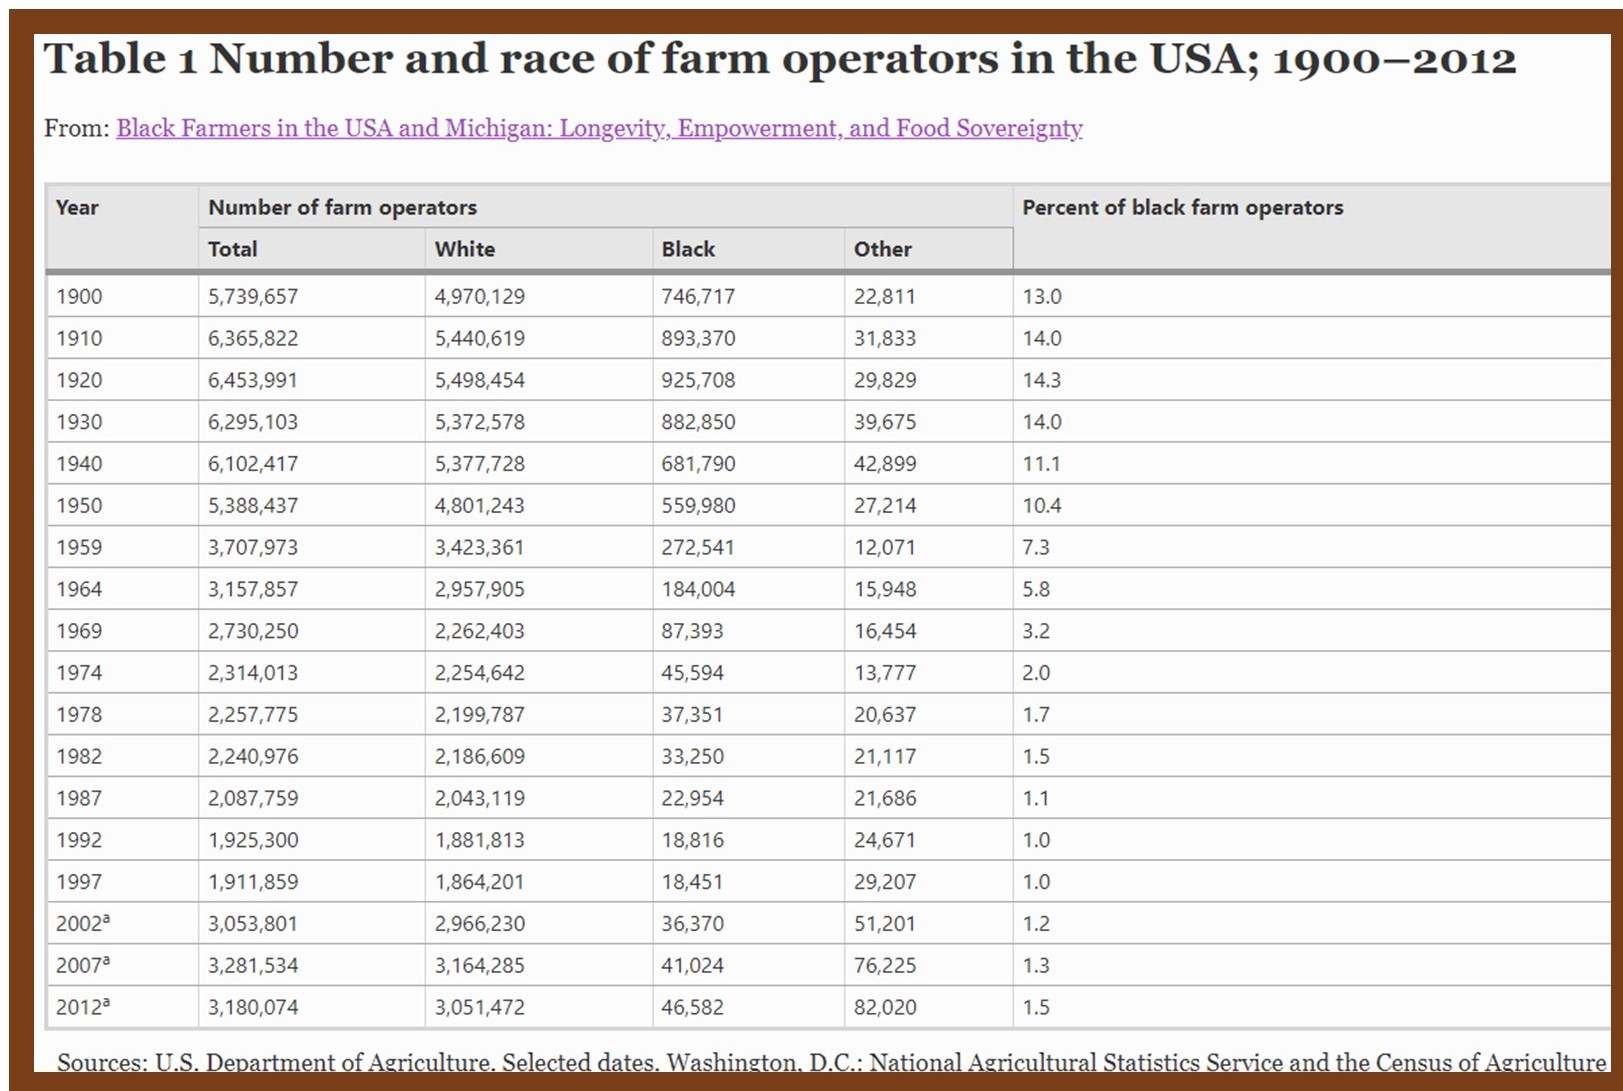Screen dimensions: 1623x1091
Task: Click the Table 1 title heading
Action: tap(779, 59)
